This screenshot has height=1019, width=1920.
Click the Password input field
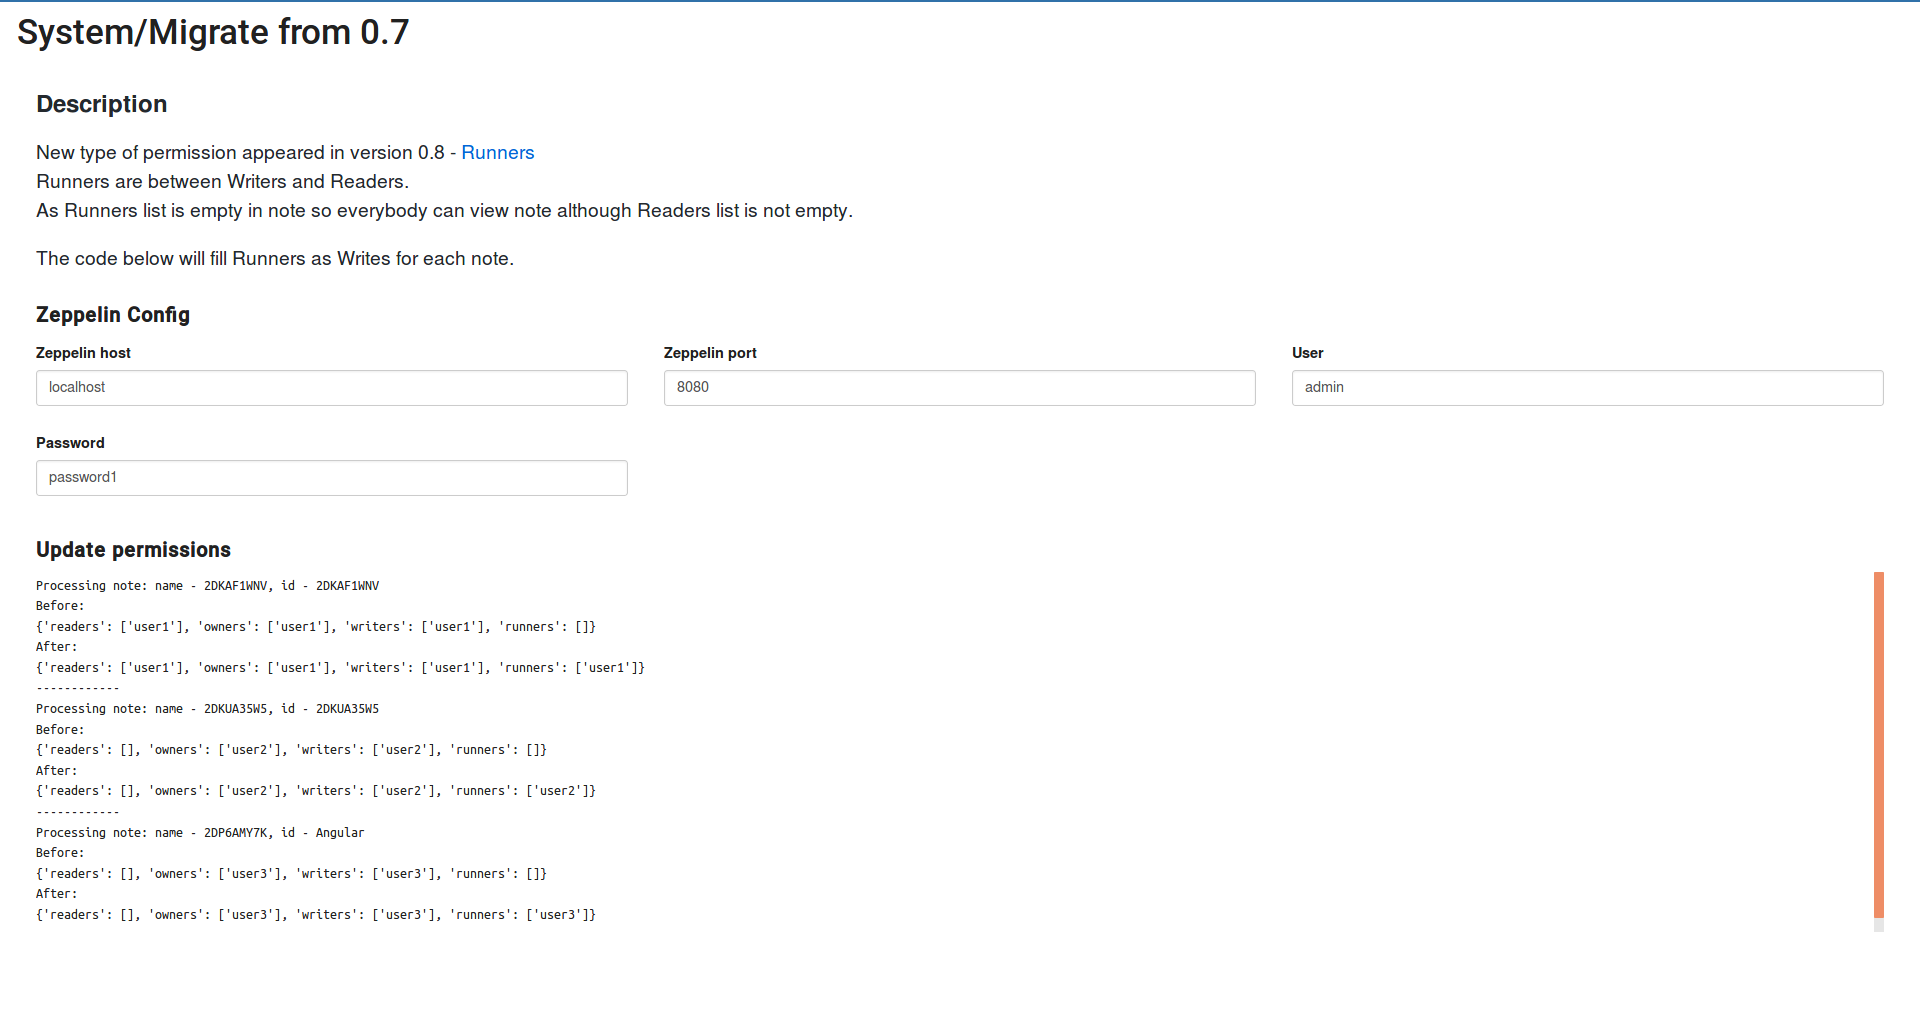point(332,478)
